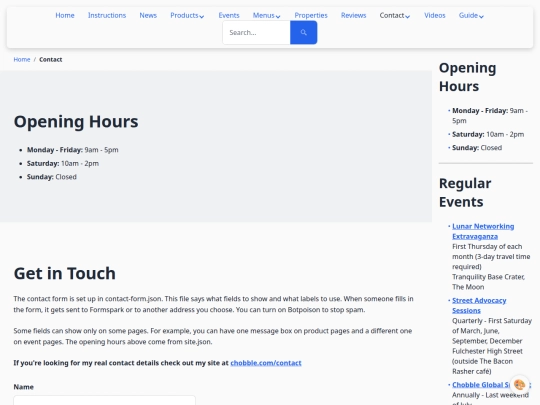The width and height of the screenshot is (540, 405).
Task: Open the Chobble Global event link
Action: click(481, 385)
